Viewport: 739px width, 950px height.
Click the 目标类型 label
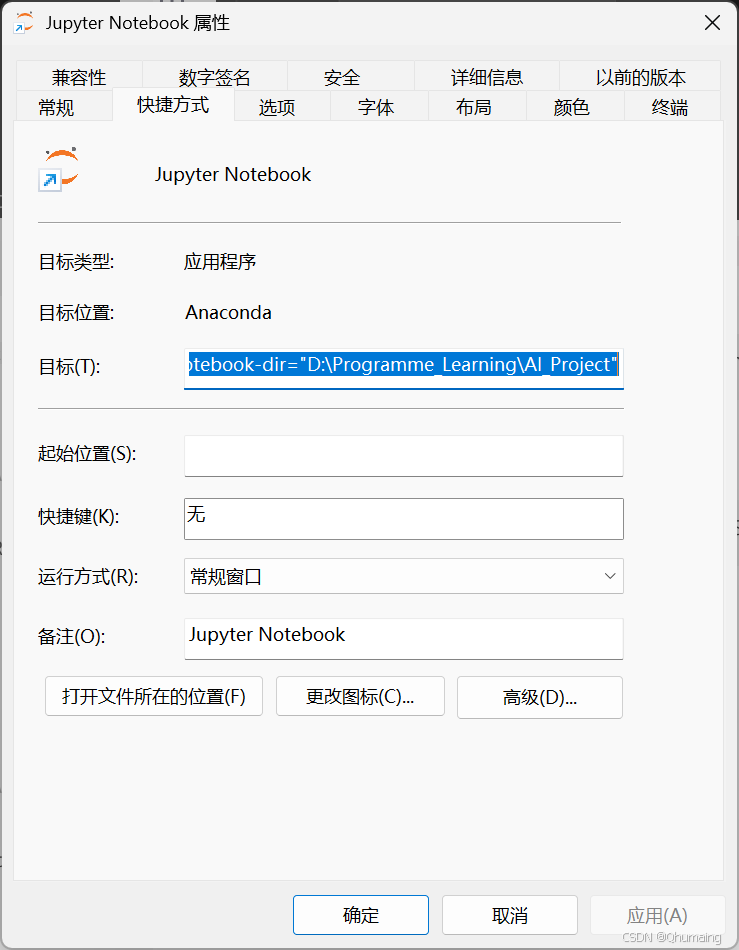[x=76, y=262]
